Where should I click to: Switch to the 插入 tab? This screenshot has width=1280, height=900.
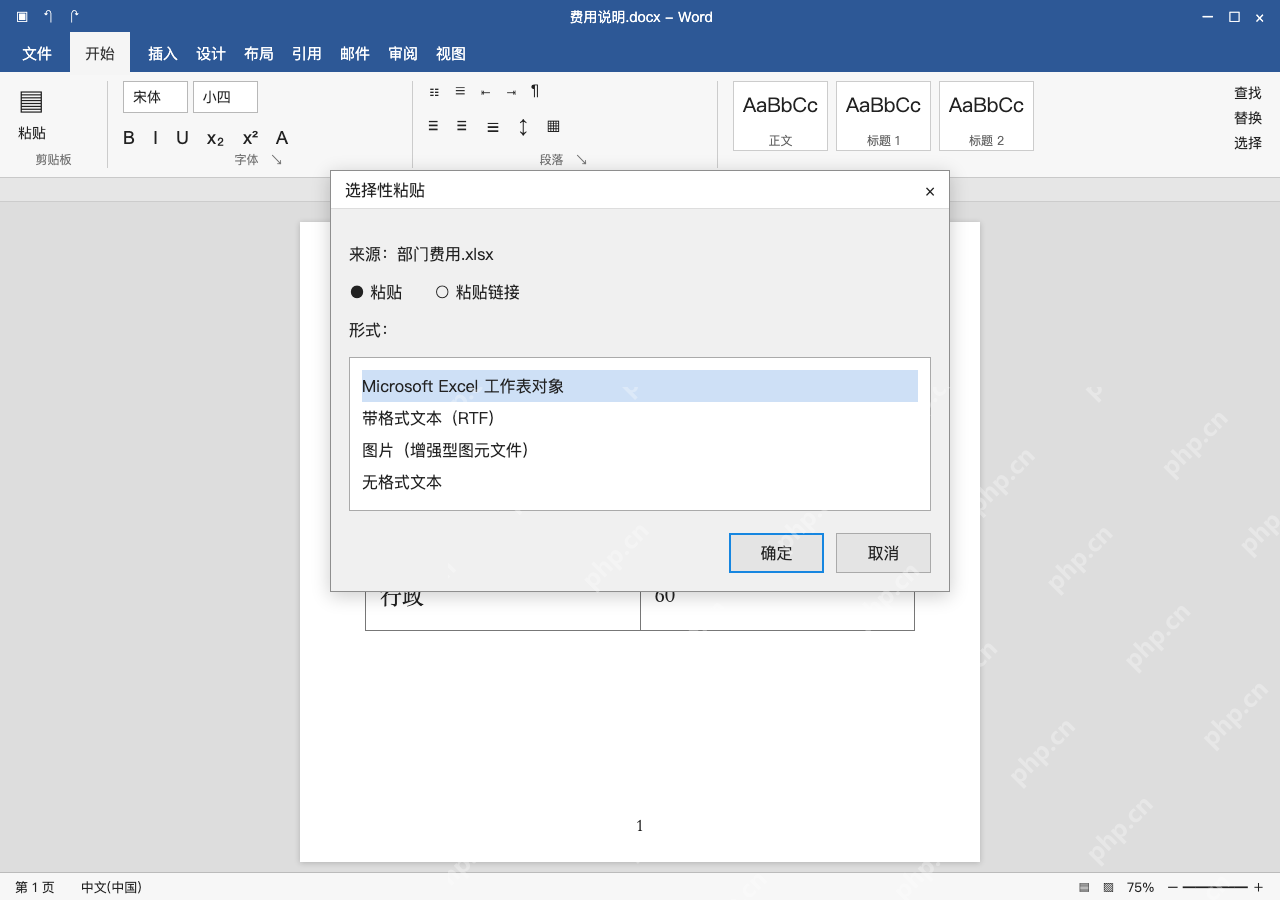click(163, 54)
